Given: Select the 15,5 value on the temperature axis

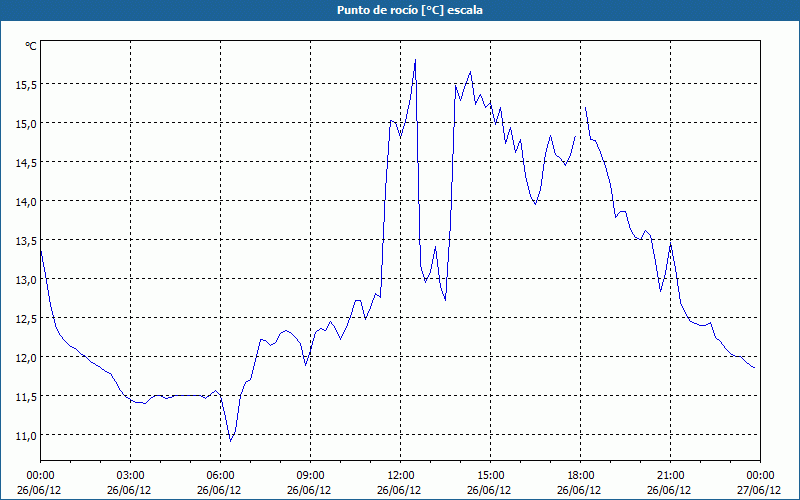Looking at the screenshot, I should tap(26, 85).
